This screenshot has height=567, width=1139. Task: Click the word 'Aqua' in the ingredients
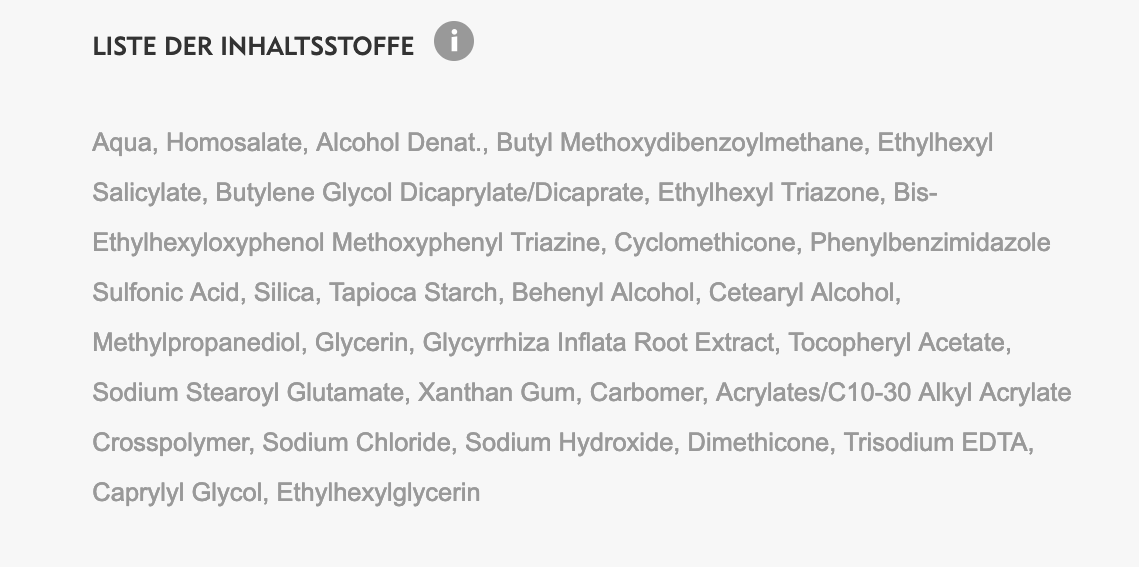pyautogui.click(x=122, y=143)
